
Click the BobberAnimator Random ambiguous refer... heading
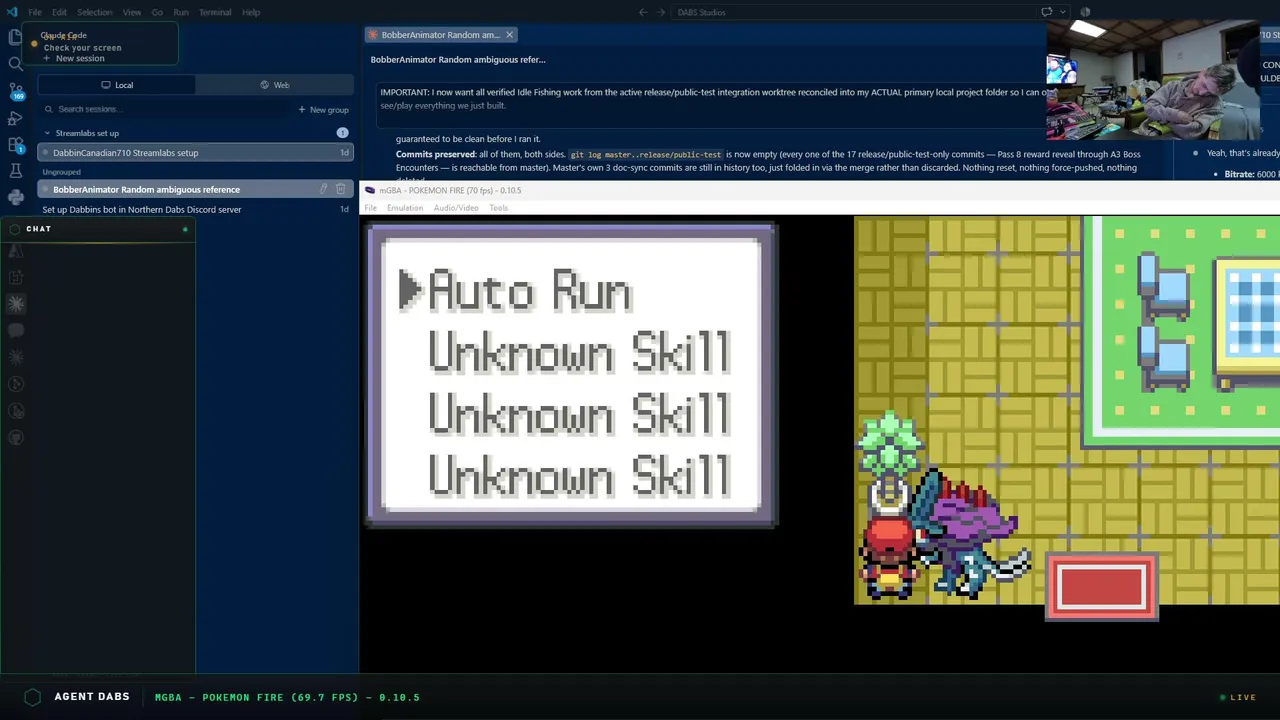click(x=458, y=59)
